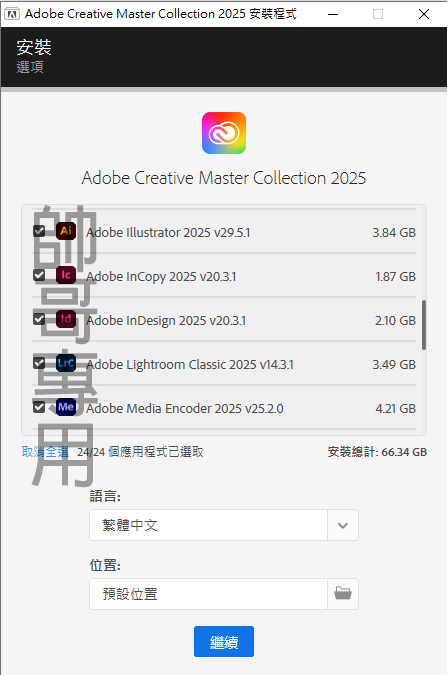Click the Lightroom Classic LrC icon
Viewport: 448px width, 675px height.
66,363
